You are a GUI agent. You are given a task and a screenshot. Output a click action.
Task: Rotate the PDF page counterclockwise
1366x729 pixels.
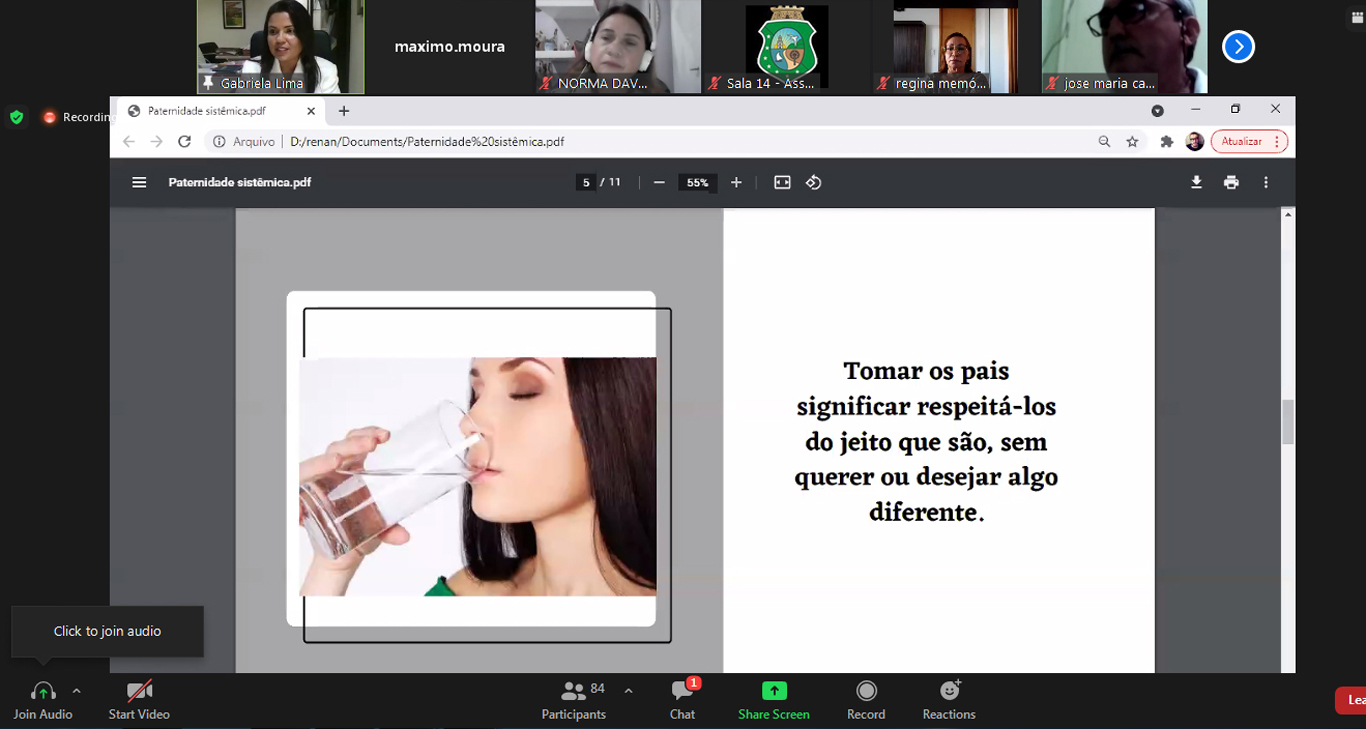(x=814, y=182)
